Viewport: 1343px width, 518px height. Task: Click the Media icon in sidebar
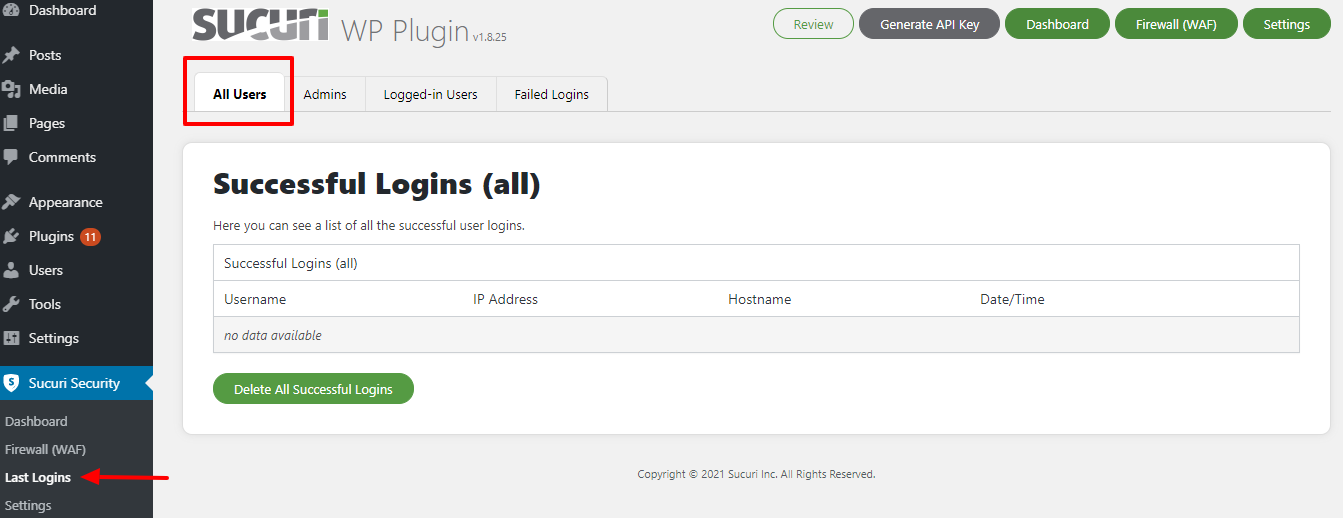11,89
